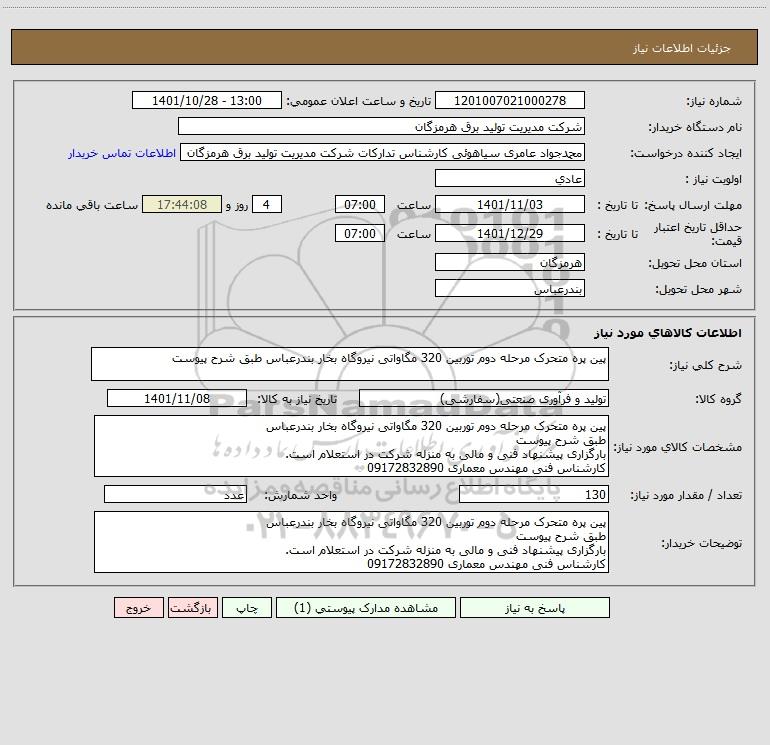
Task: Click the تعداد / مقدار مورد نیاز label
Action: [686, 495]
